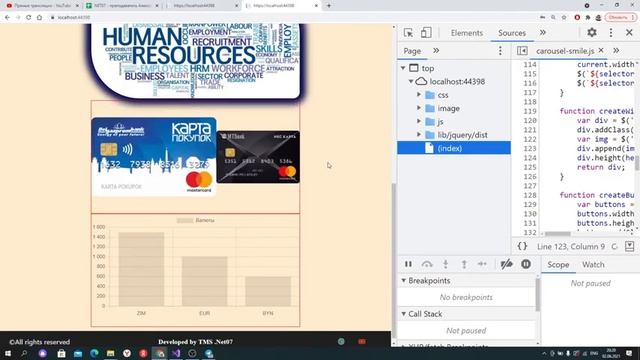Toggle pause on exceptions
The image size is (640, 360).
click(526, 264)
